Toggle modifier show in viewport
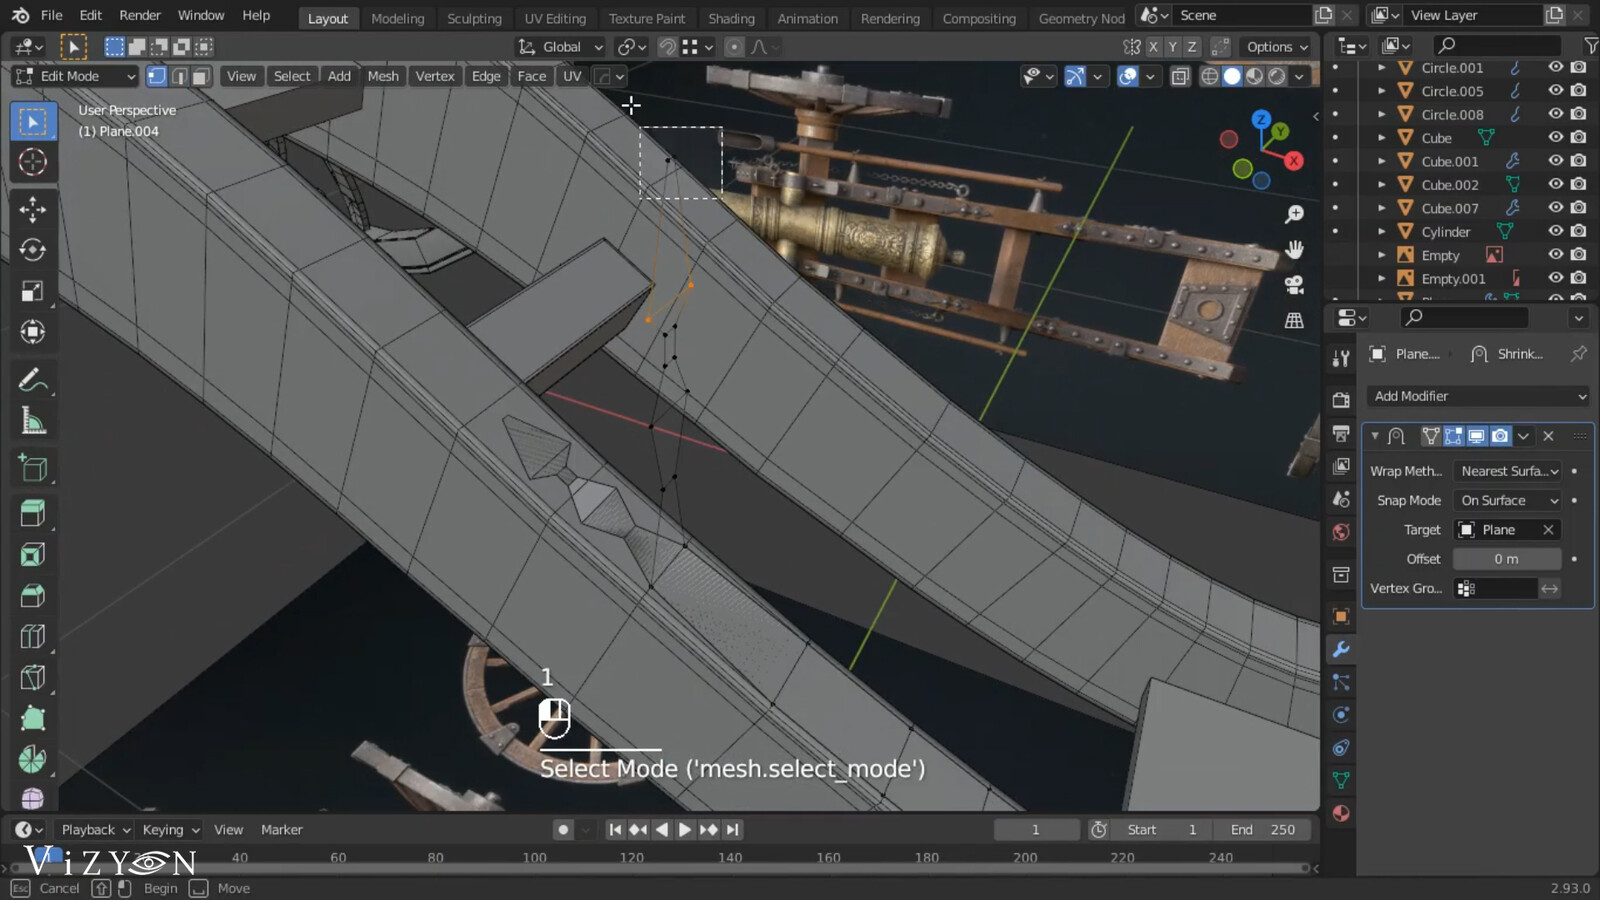 1476,436
